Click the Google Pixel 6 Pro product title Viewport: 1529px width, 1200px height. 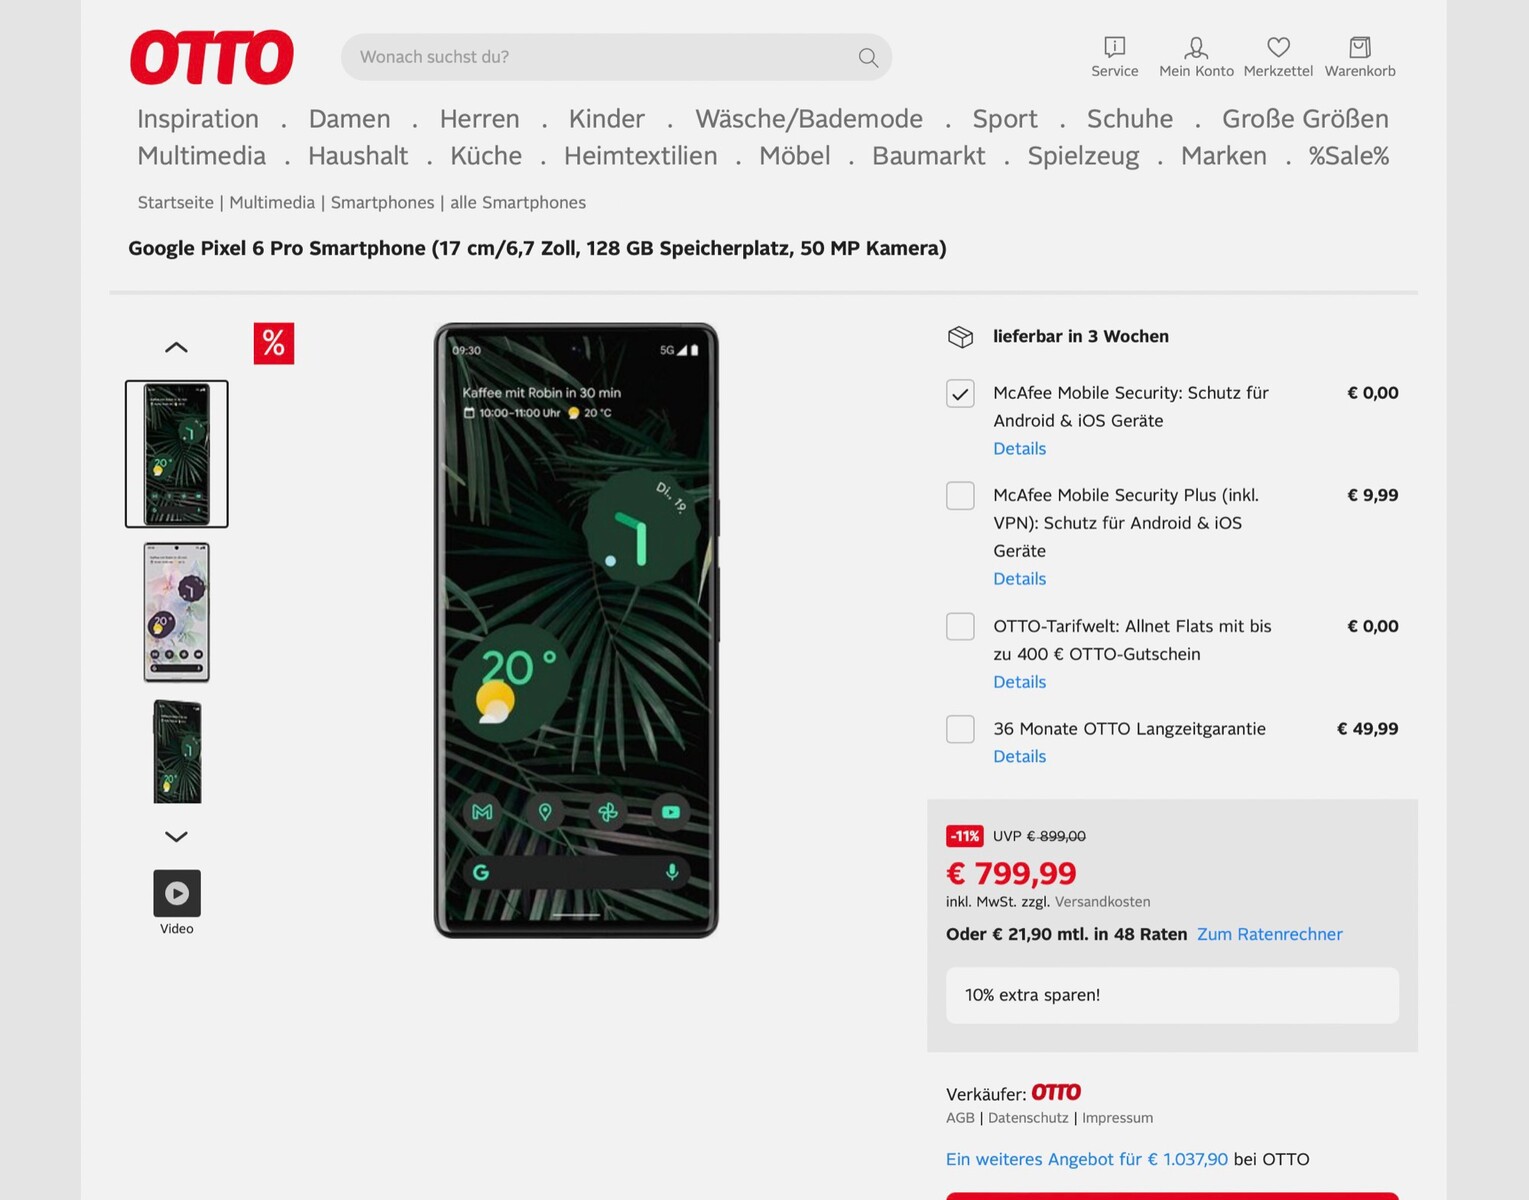pos(537,248)
